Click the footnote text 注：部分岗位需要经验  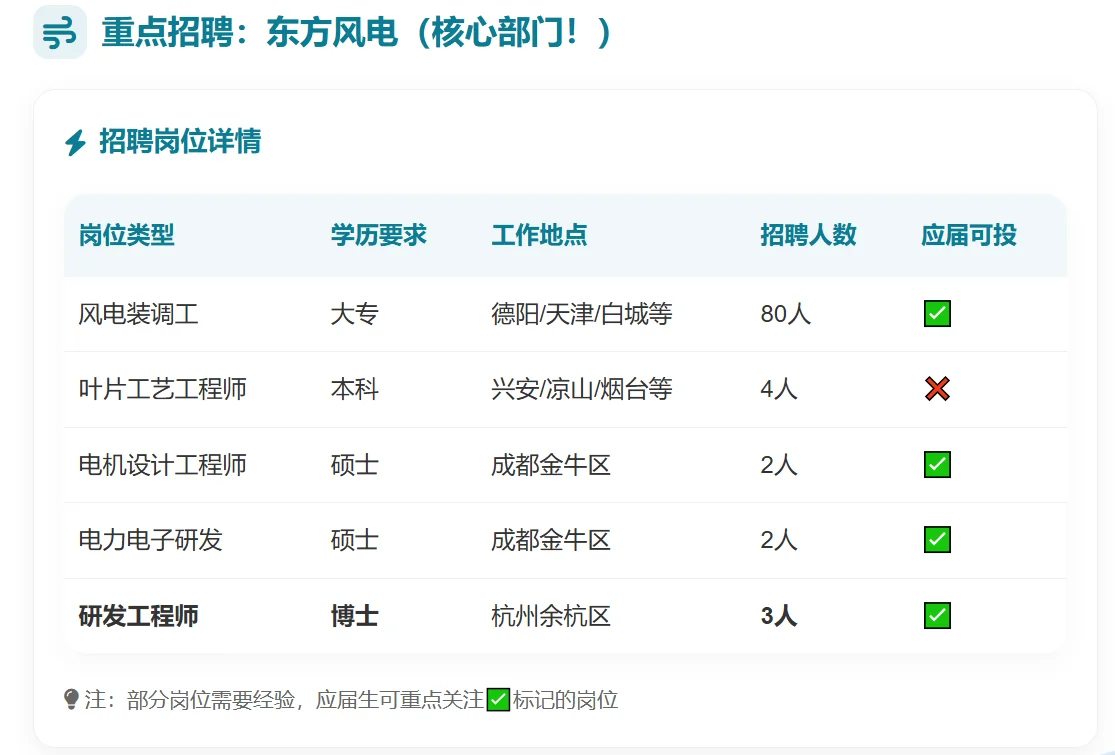pos(190,700)
